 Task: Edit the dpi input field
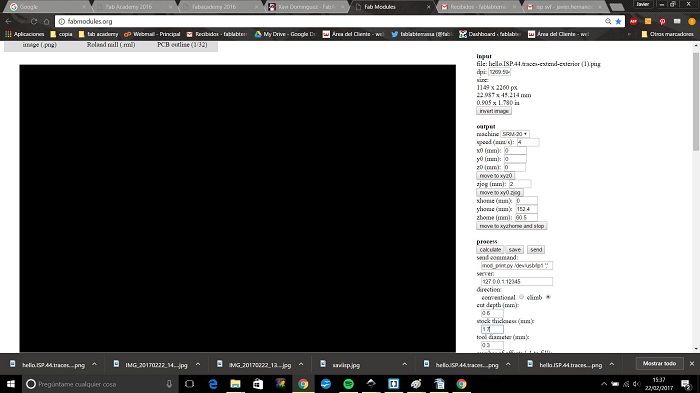point(499,72)
